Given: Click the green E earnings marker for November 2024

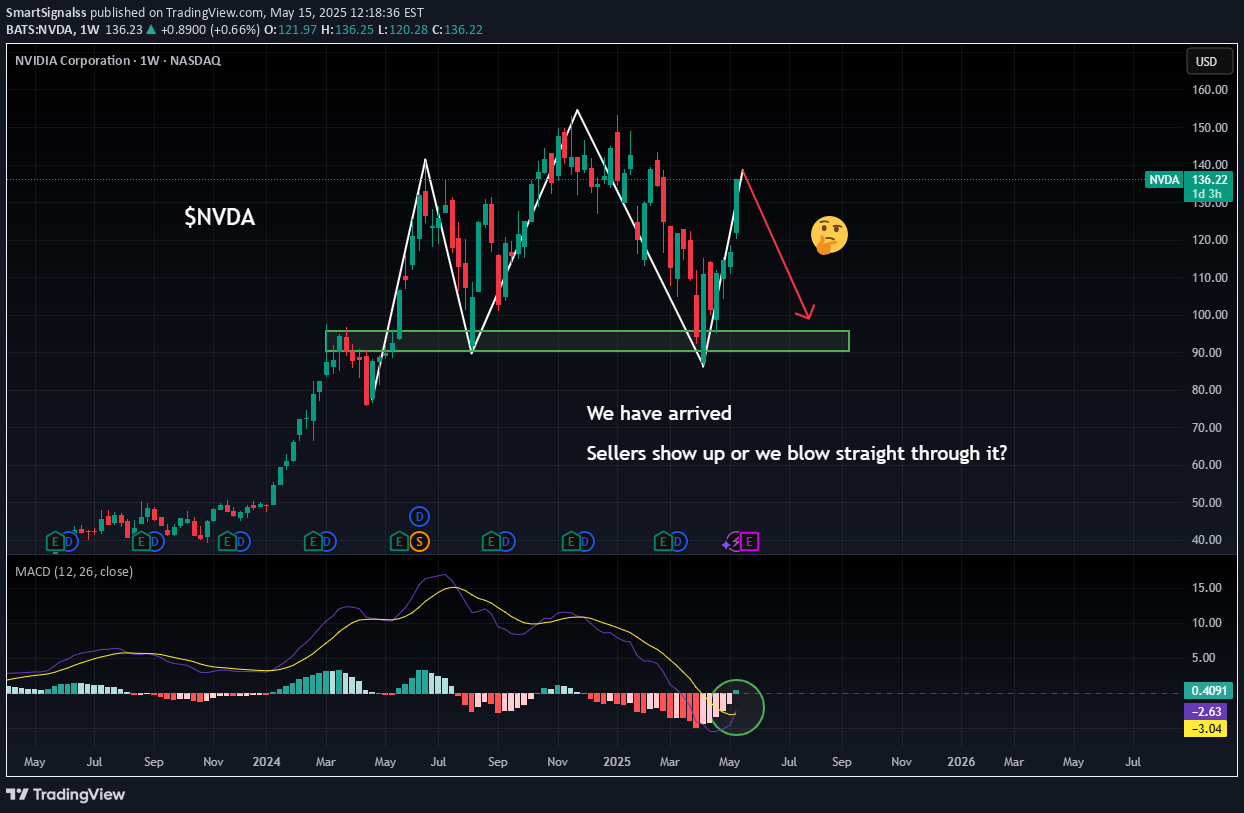Looking at the screenshot, I should point(572,542).
